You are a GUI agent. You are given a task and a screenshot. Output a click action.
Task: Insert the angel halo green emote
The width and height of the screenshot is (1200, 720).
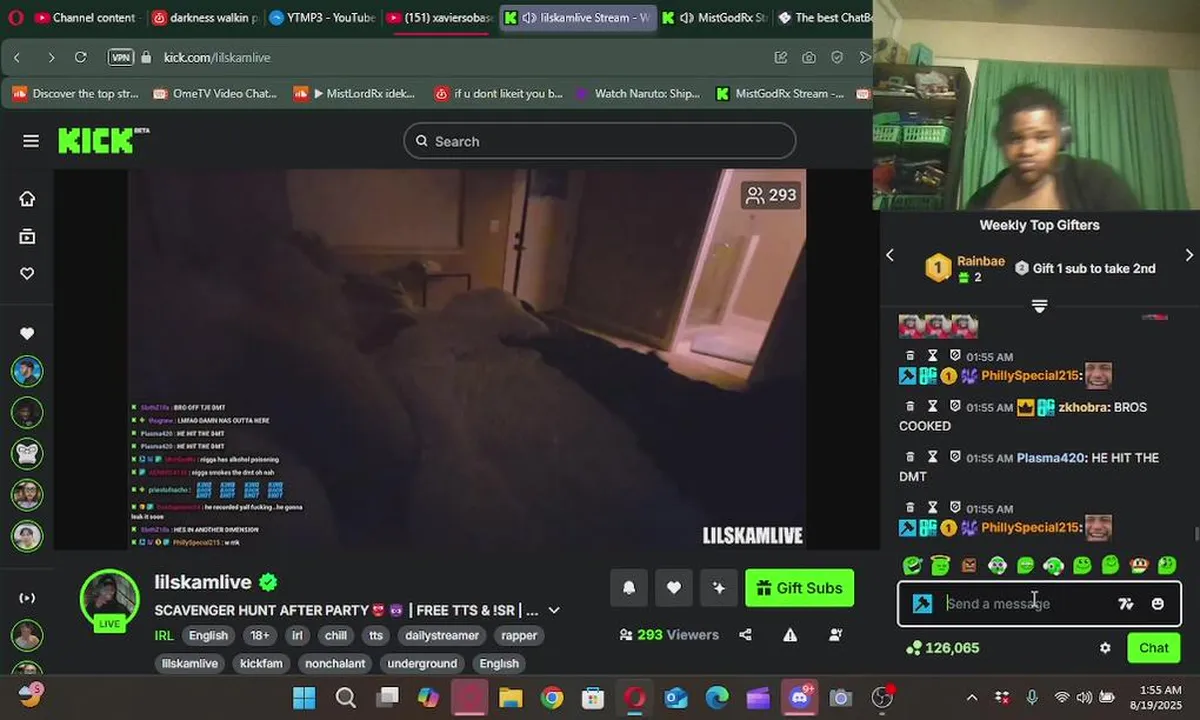(940, 565)
